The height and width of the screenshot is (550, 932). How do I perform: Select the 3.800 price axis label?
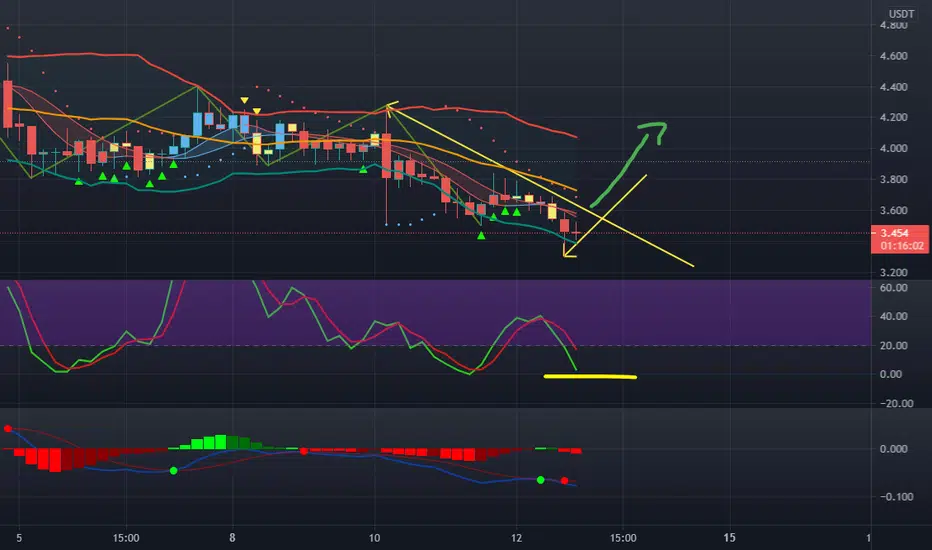pos(893,180)
